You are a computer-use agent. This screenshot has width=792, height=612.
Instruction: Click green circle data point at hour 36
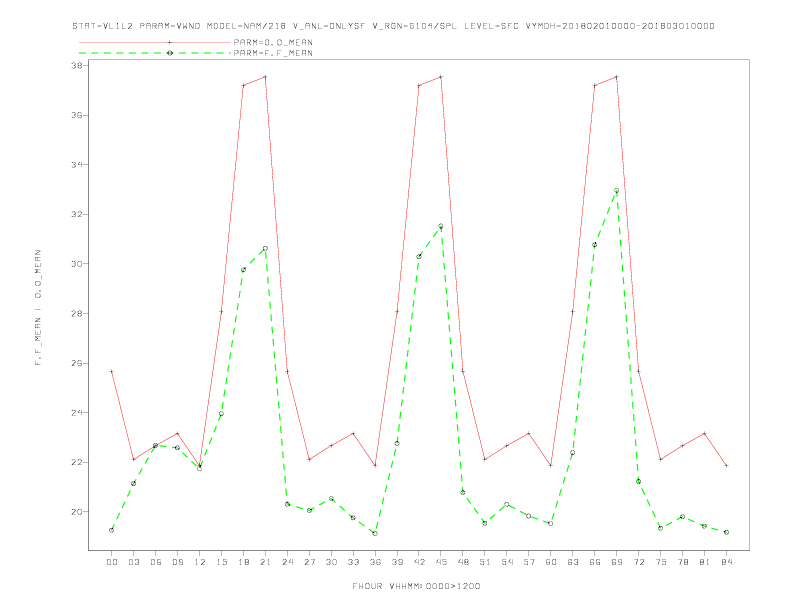coord(375,533)
